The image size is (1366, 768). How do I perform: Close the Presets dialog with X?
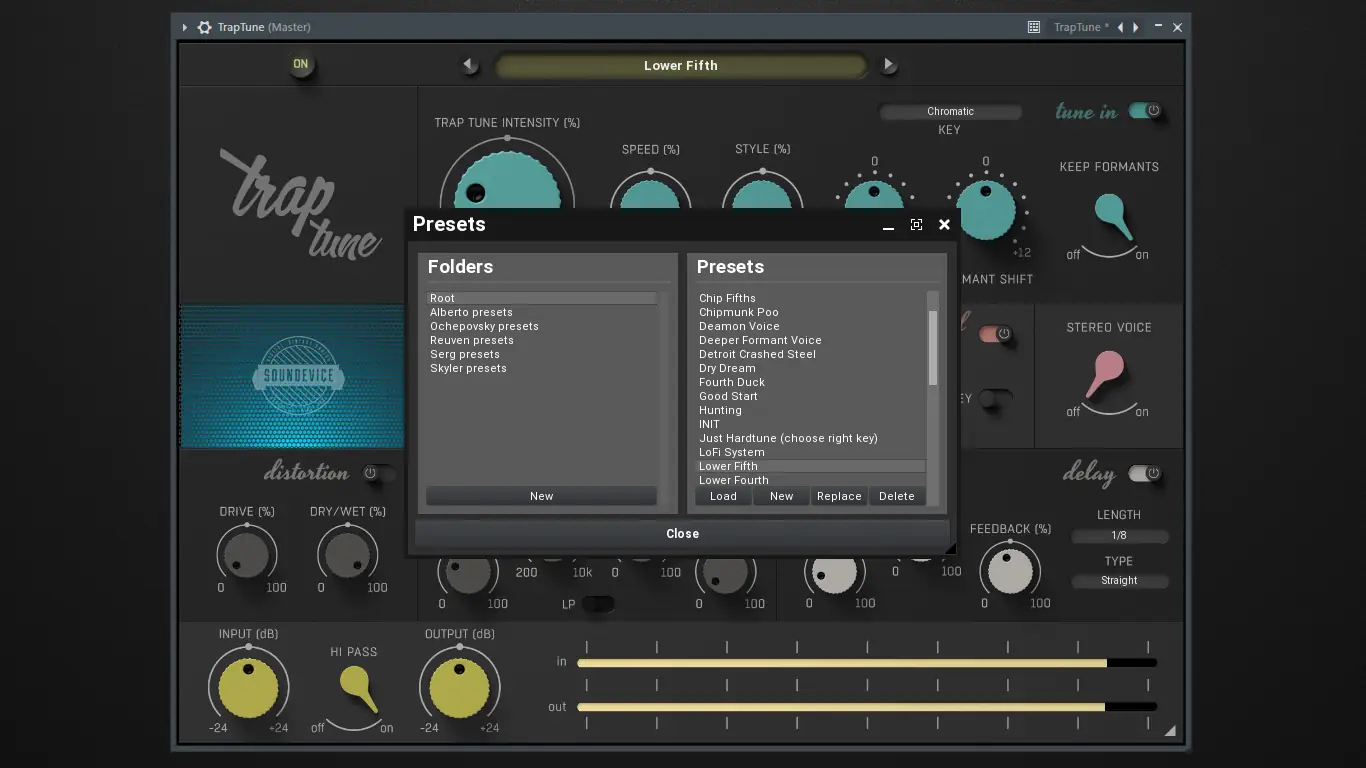[x=944, y=225]
